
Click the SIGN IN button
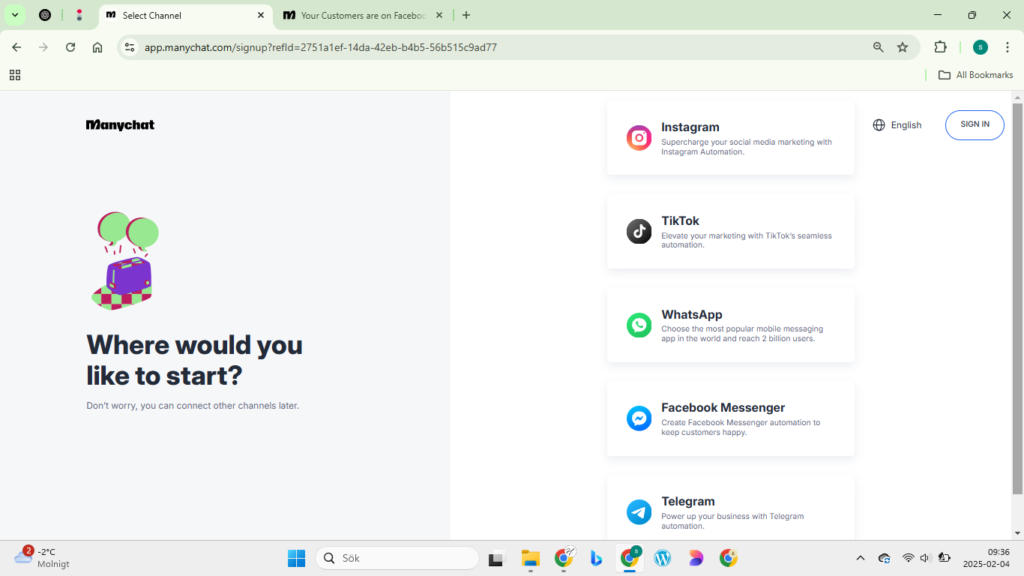(974, 125)
